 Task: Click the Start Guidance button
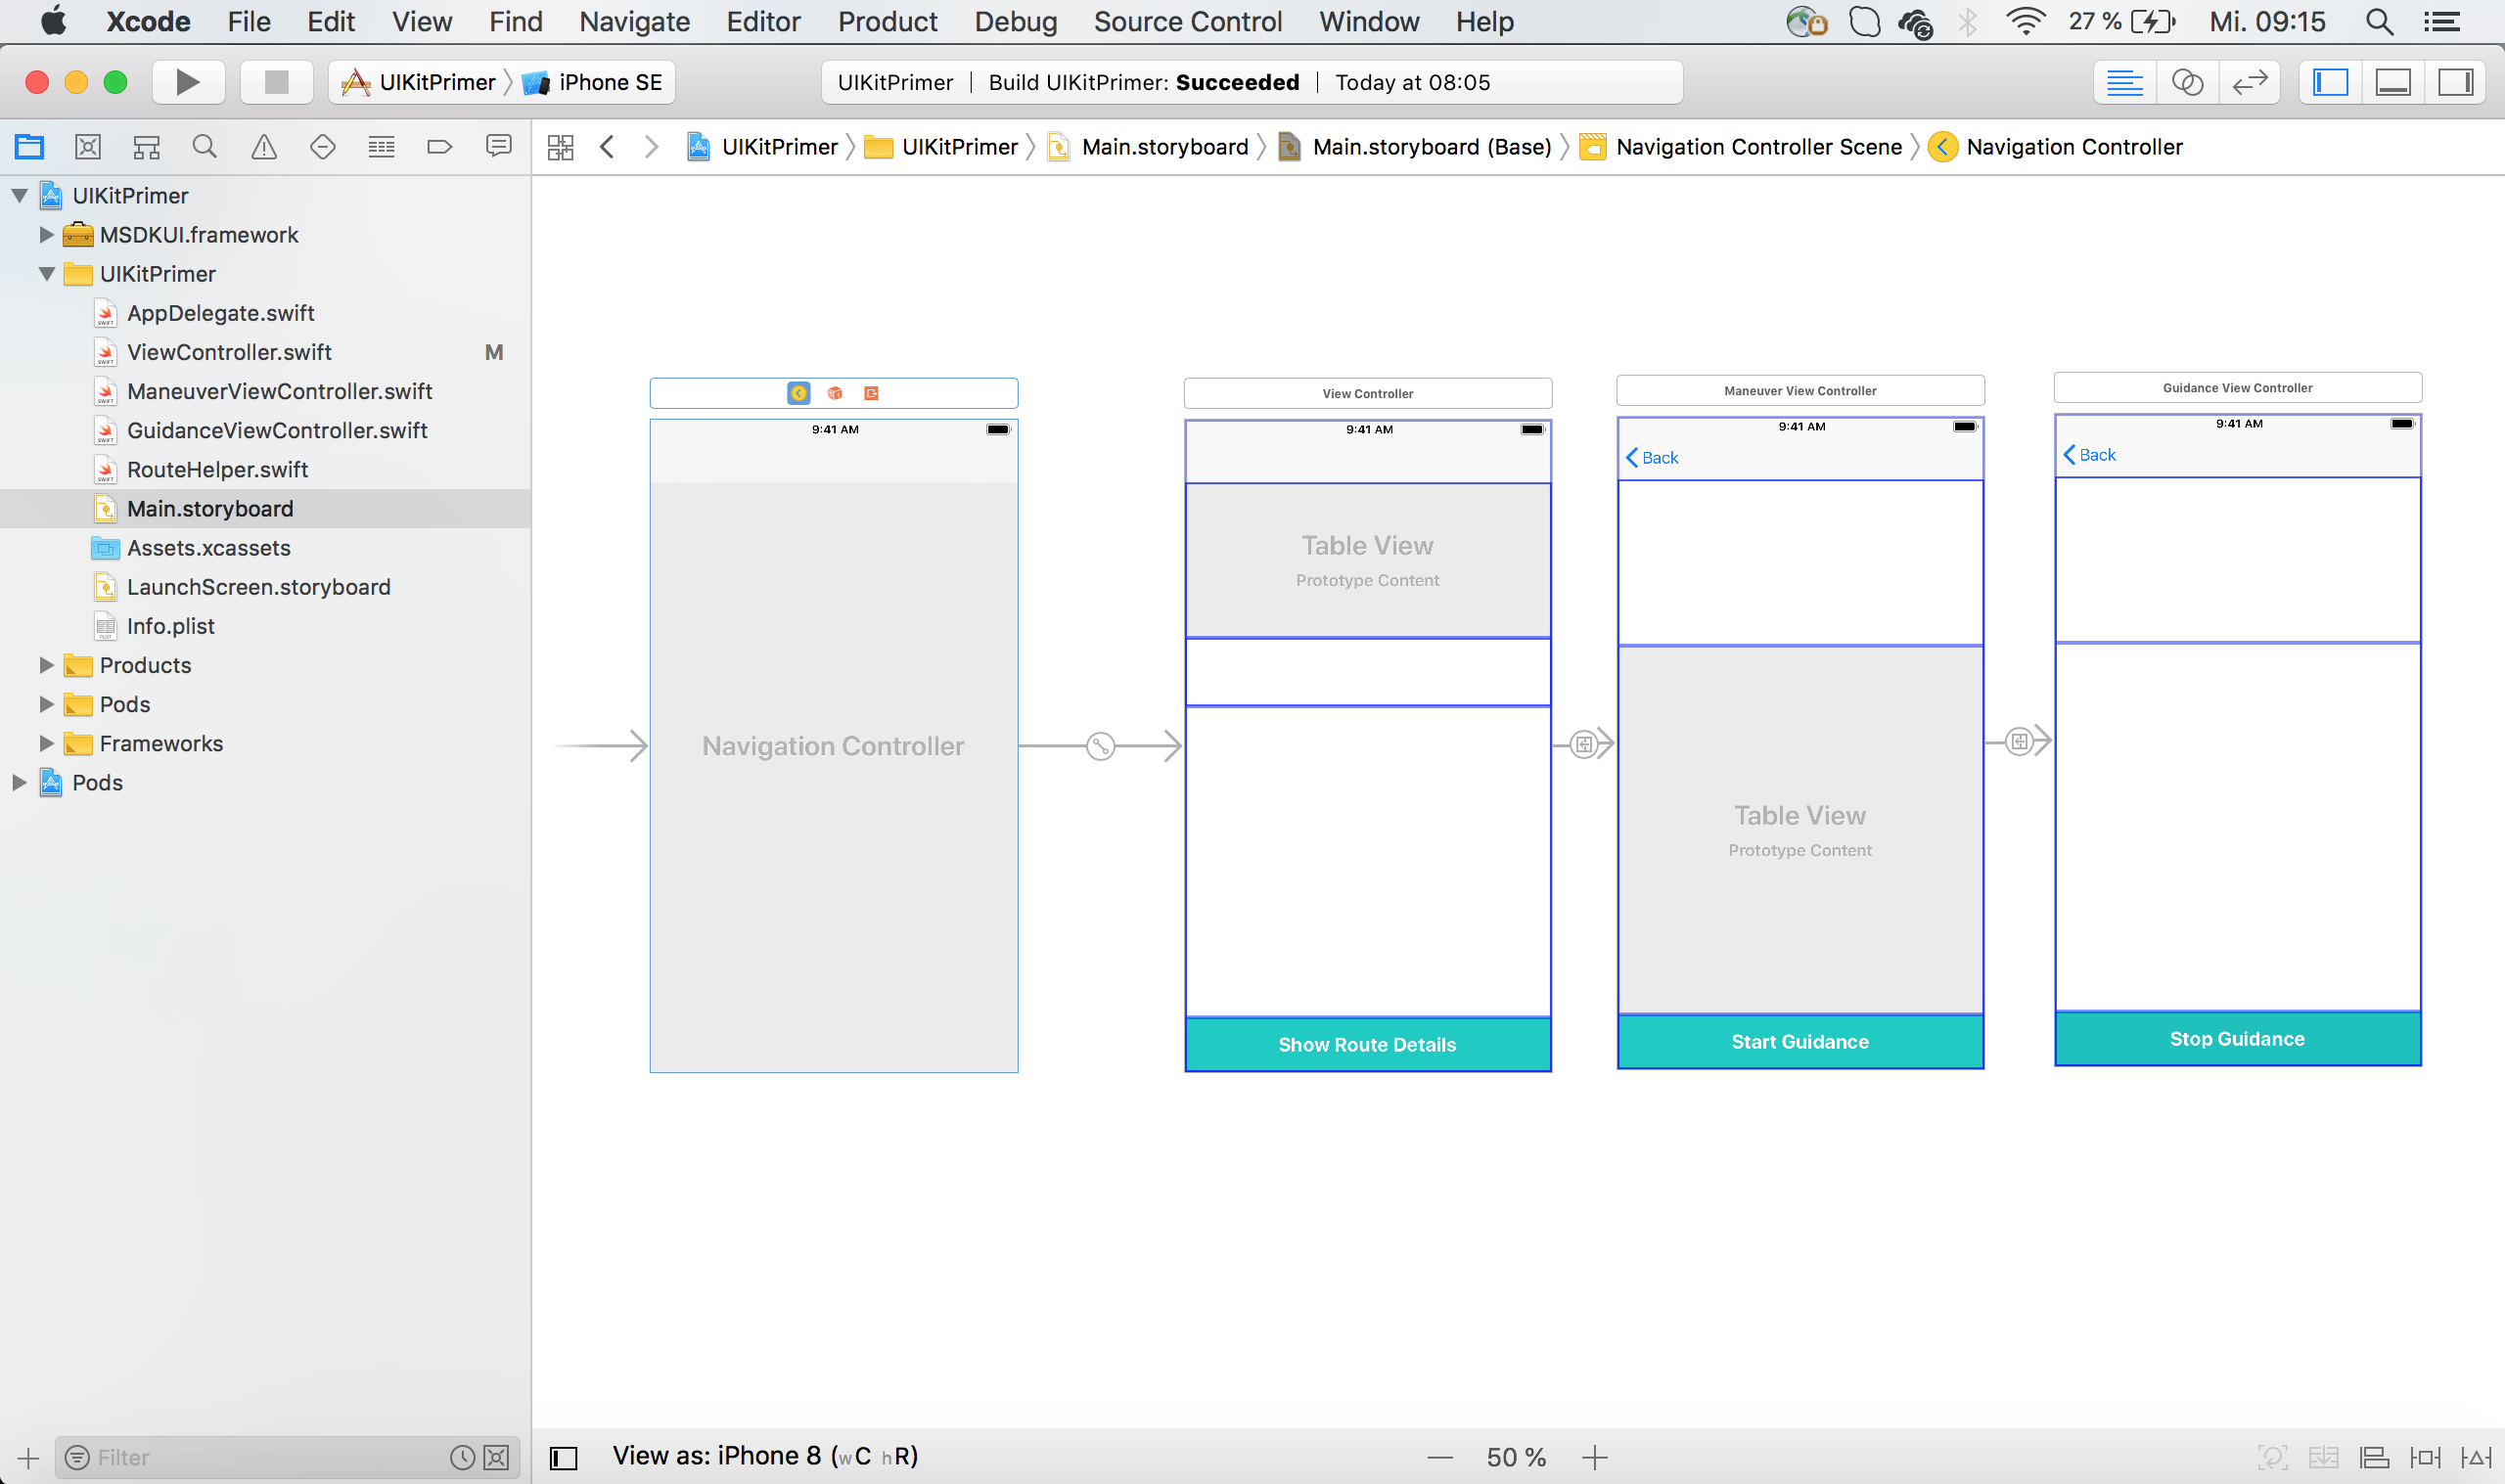pyautogui.click(x=1799, y=1041)
